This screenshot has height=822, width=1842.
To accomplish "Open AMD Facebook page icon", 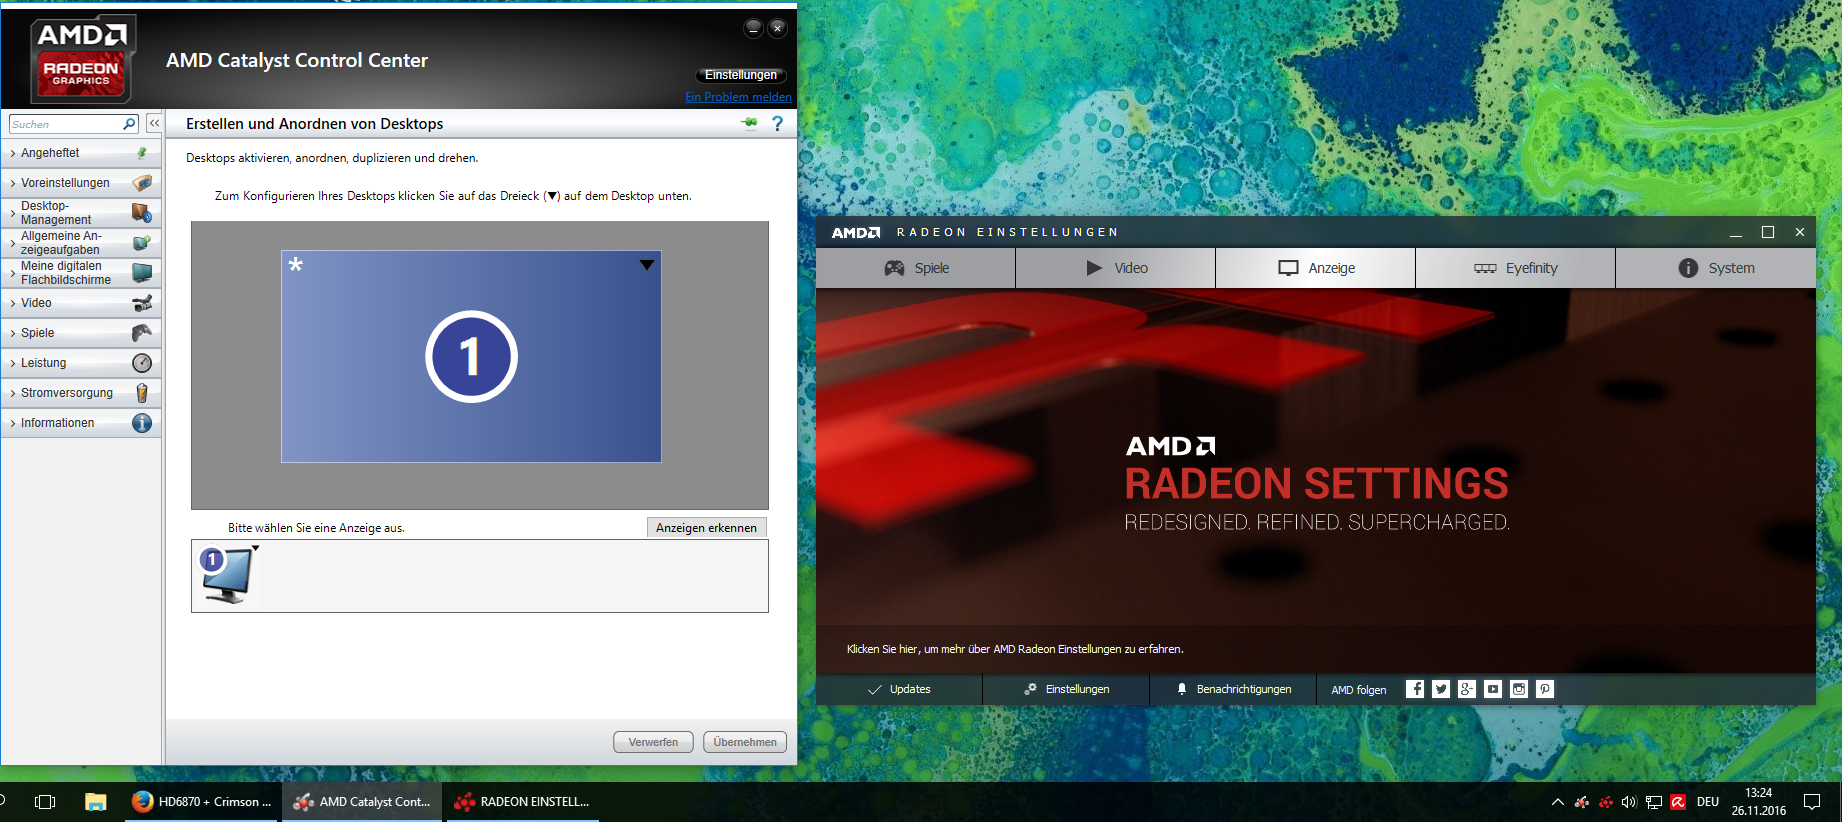I will [1415, 689].
